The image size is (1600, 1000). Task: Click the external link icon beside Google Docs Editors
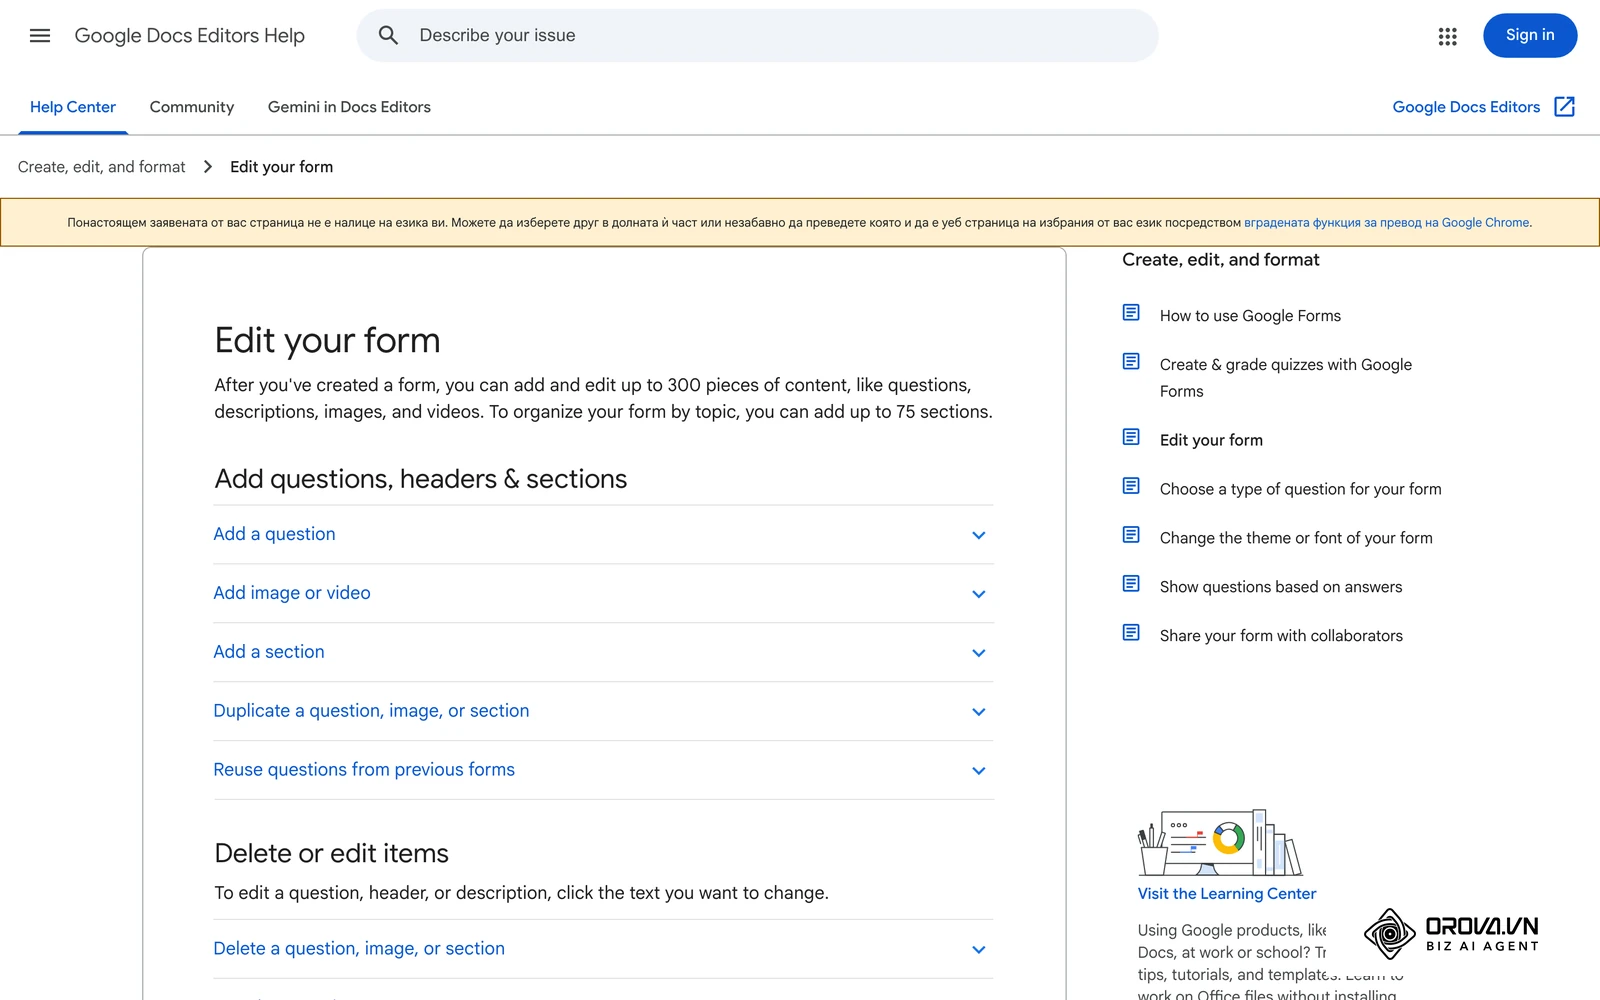point(1564,107)
